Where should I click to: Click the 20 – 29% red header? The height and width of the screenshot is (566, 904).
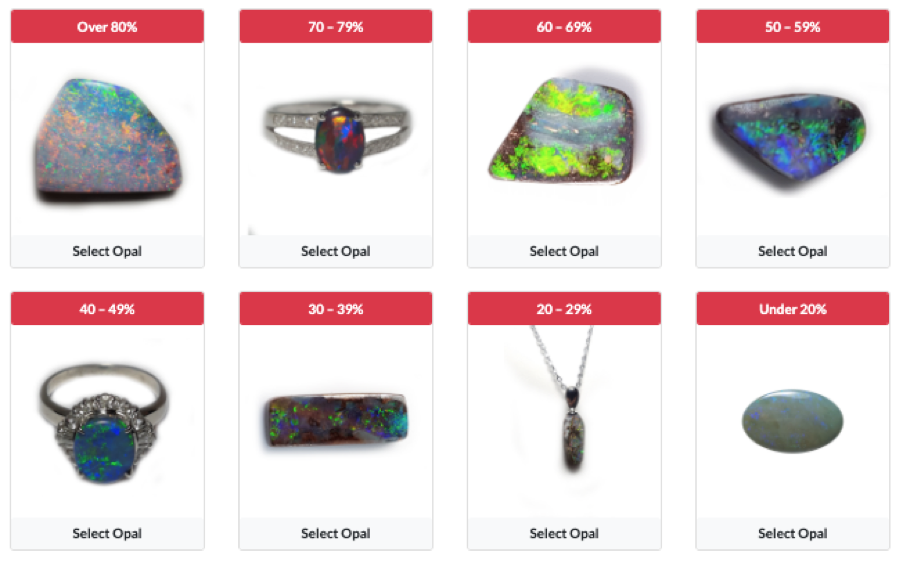564,309
